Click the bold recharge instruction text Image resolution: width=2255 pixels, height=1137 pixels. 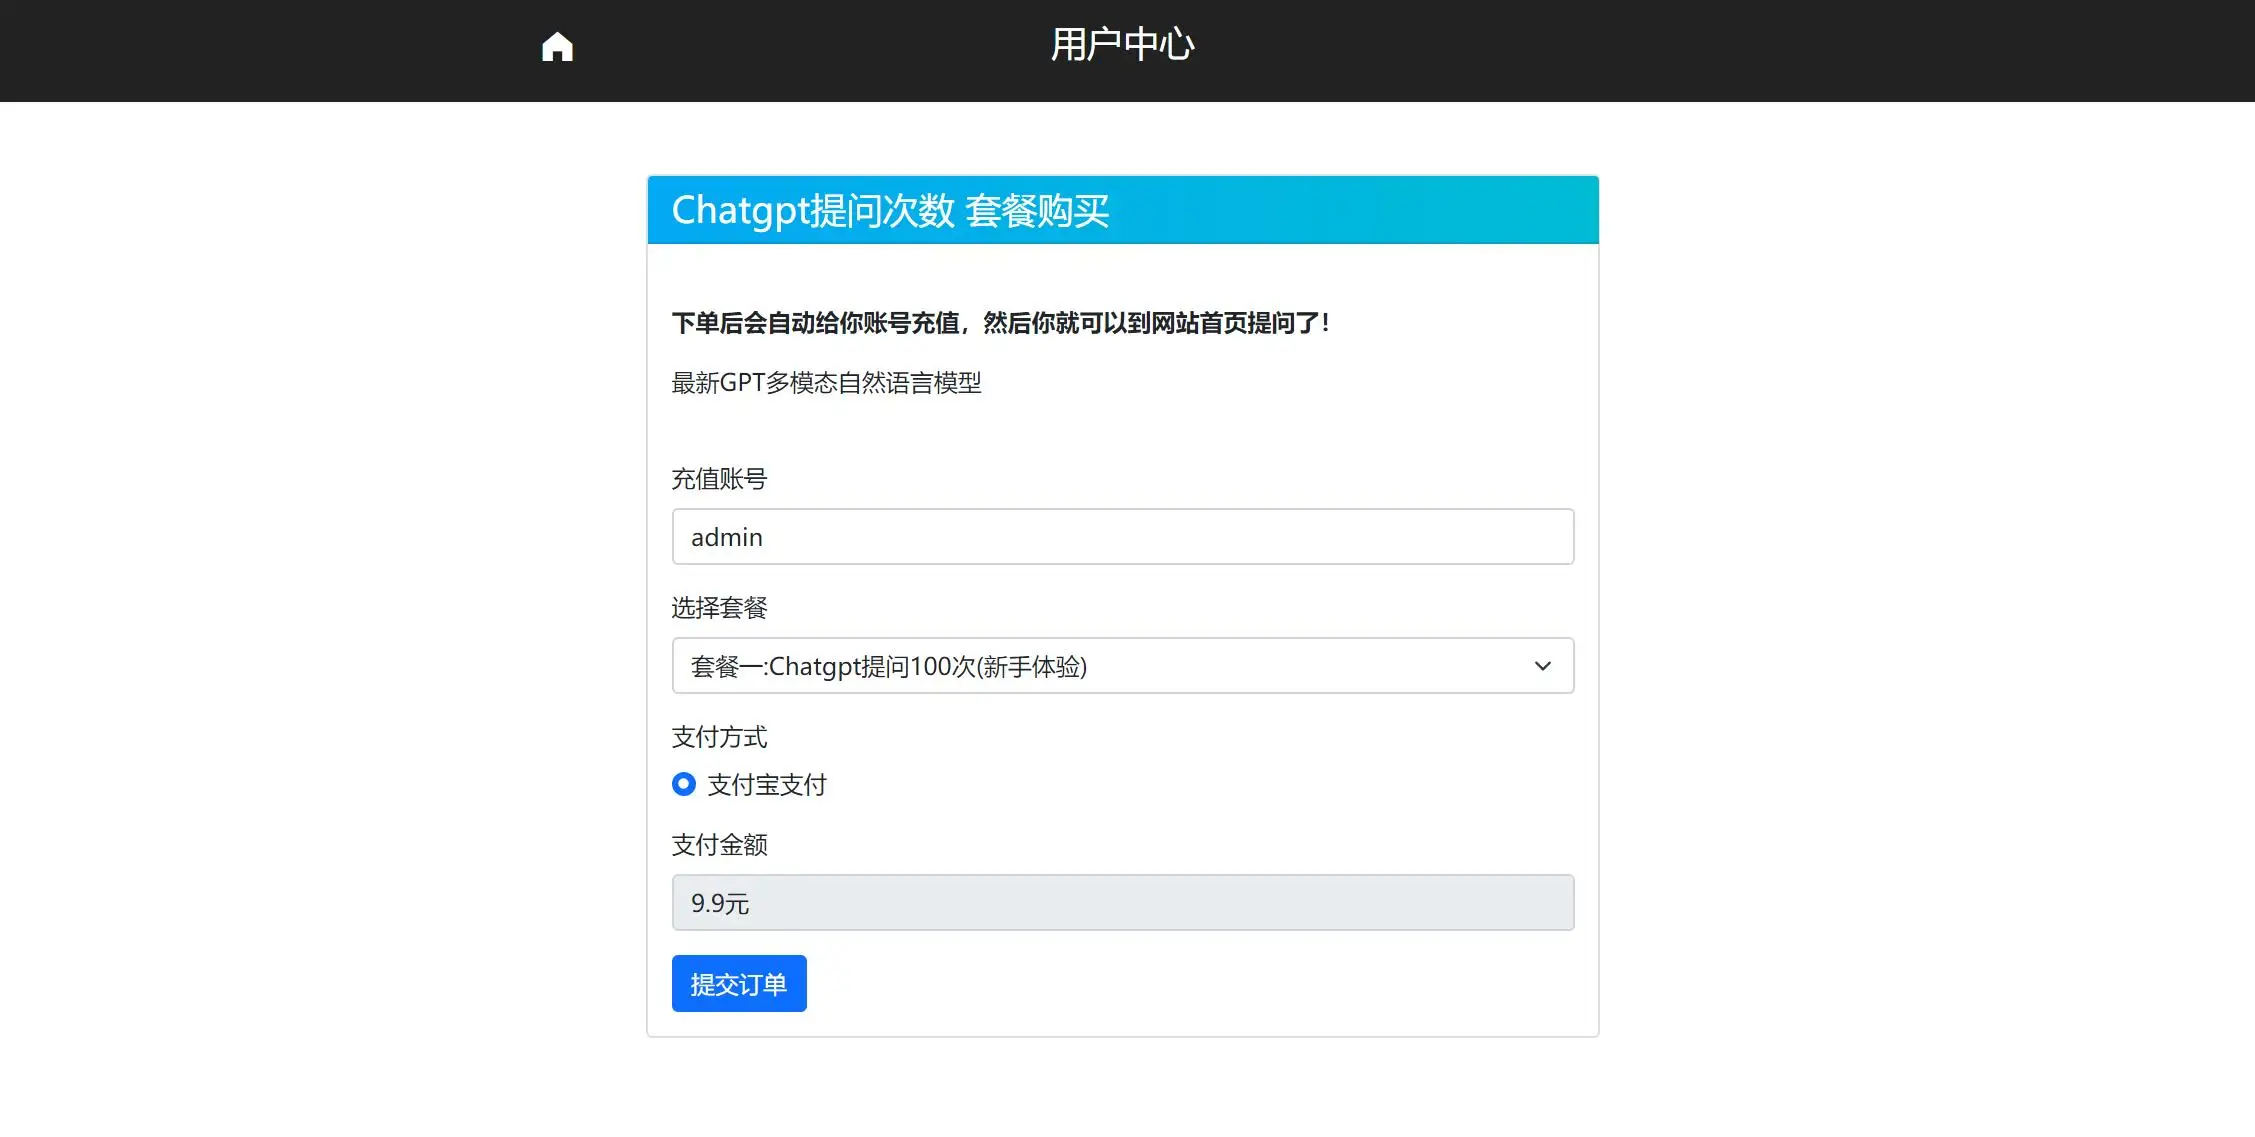(x=999, y=322)
